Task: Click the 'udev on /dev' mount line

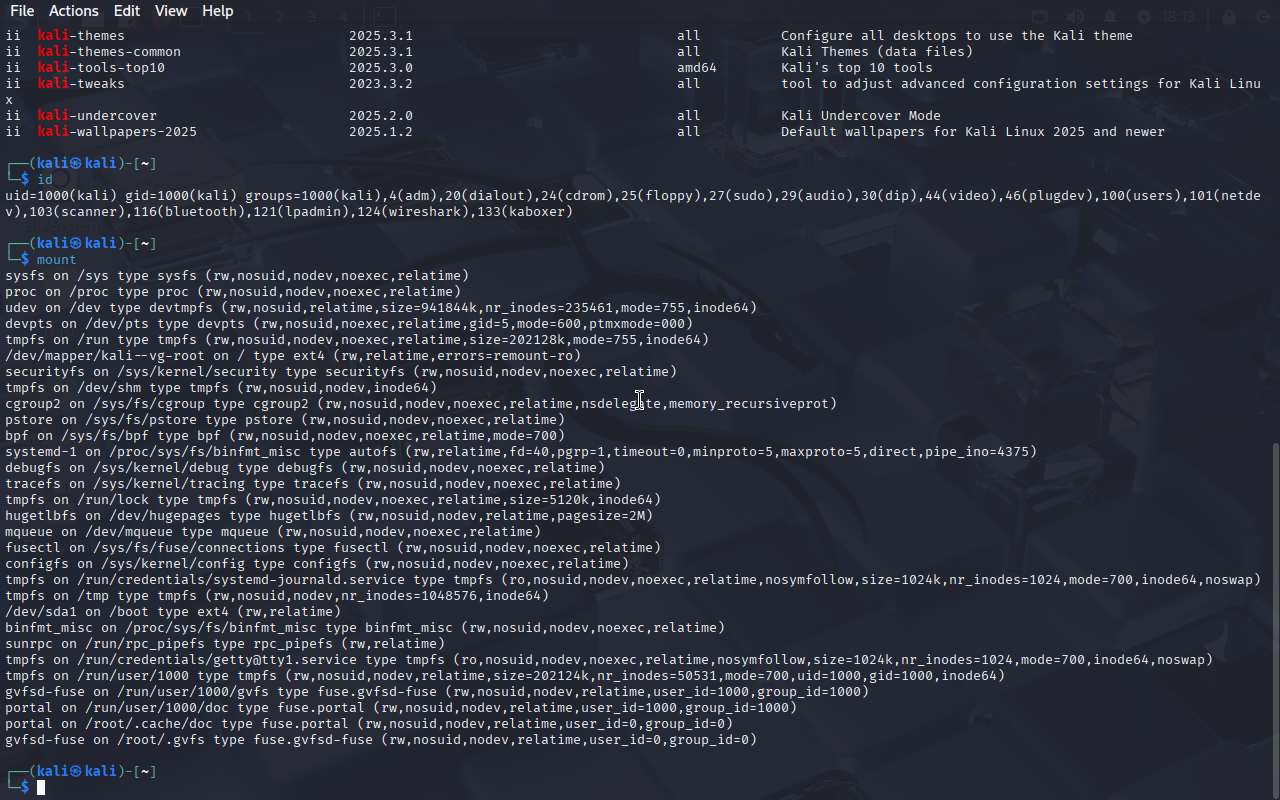Action: click(x=381, y=308)
